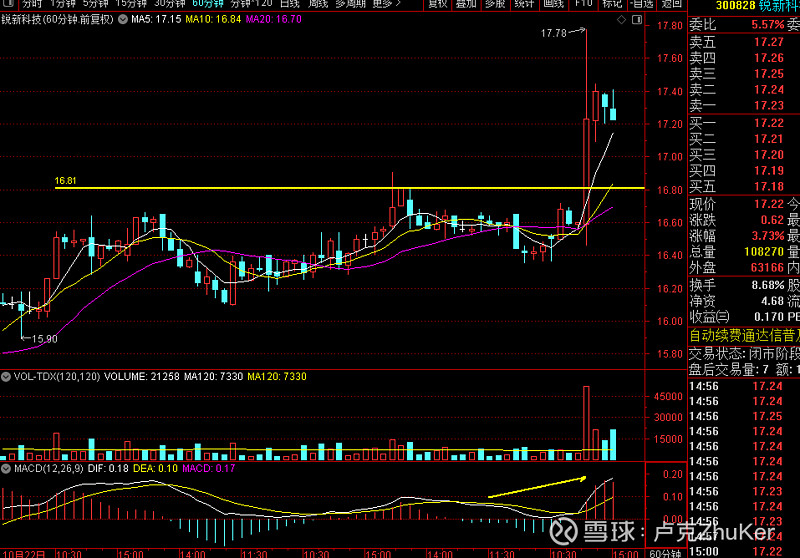The height and width of the screenshot is (558, 800).
Task: Select the 15分钟 period tab
Action: 131,4
